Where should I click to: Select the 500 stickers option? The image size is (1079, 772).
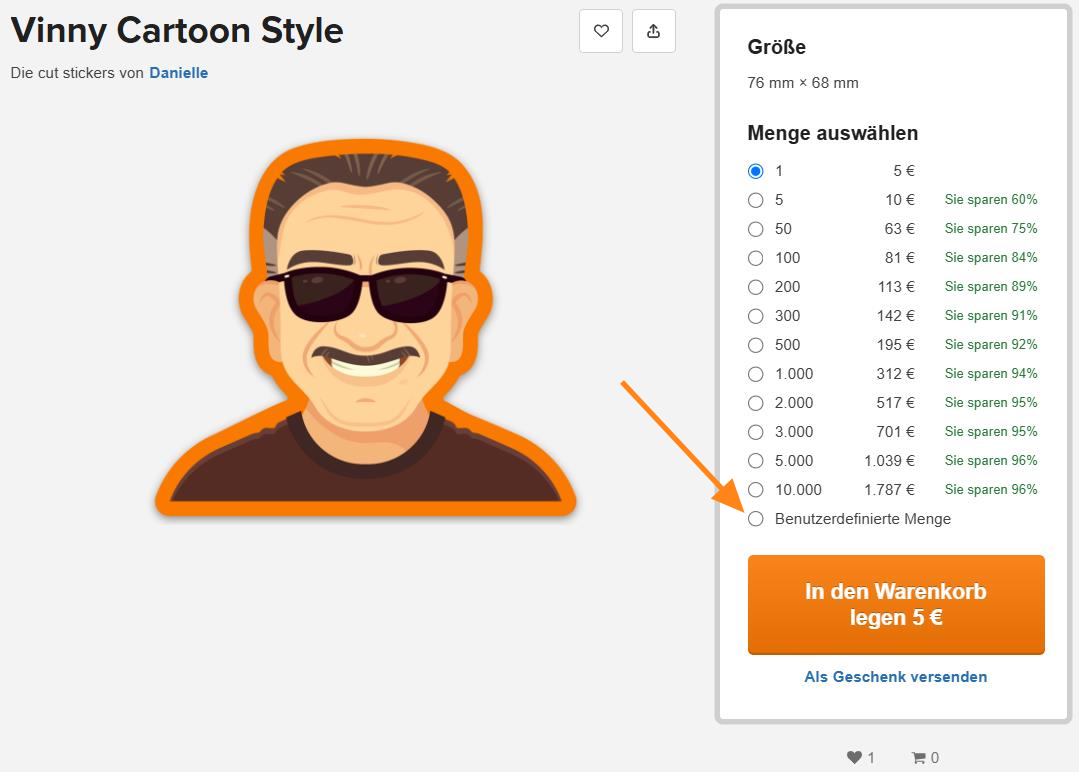[x=756, y=345]
